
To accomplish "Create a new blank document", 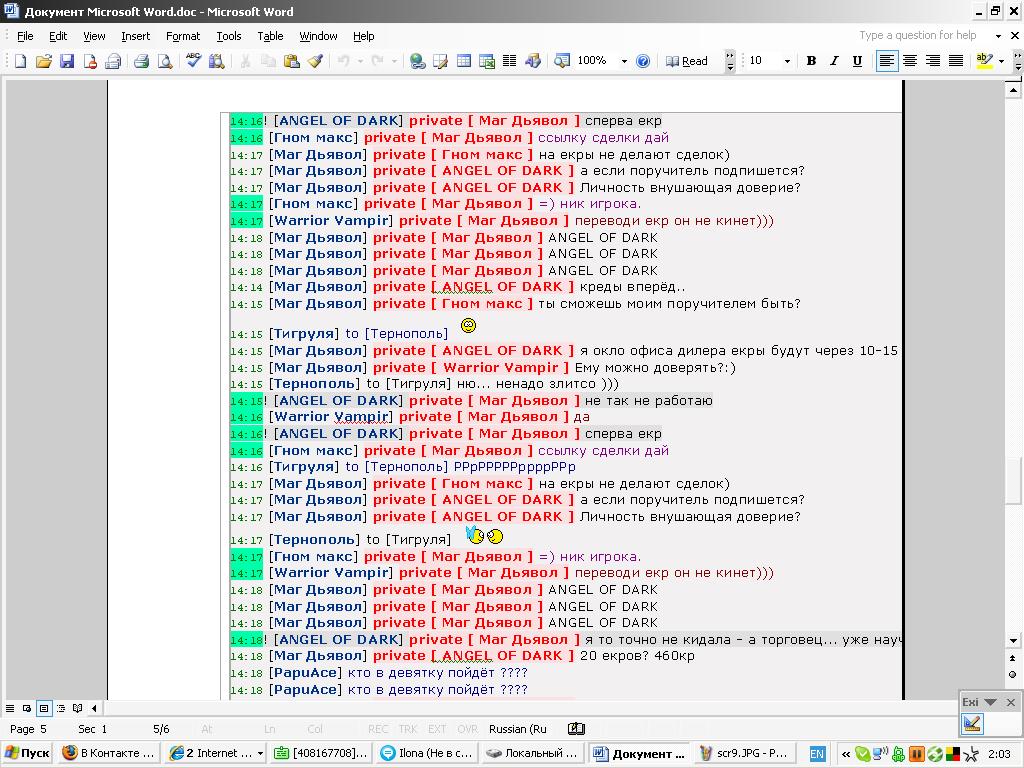I will (21, 61).
